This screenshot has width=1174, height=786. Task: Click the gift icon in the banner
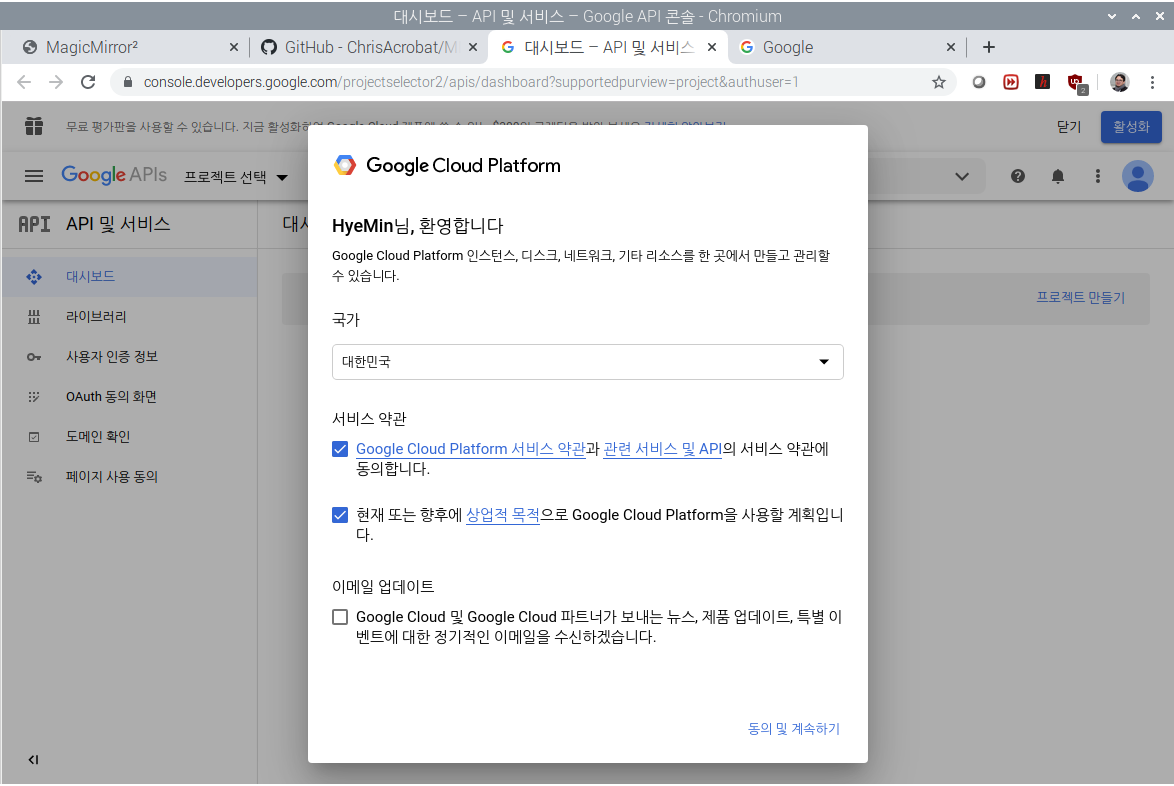pyautogui.click(x=34, y=126)
